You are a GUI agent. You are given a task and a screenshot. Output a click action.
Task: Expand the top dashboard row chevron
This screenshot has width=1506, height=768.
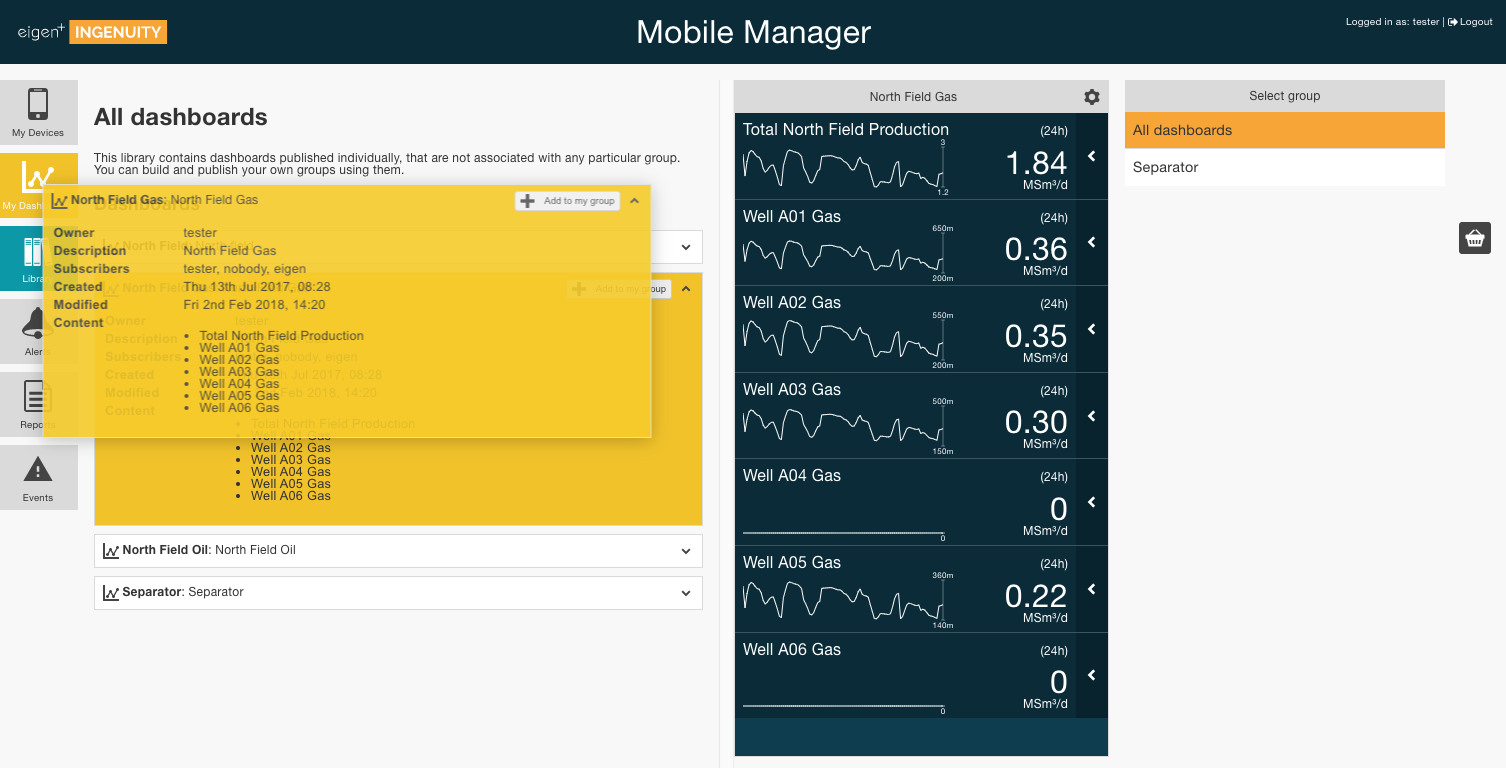point(686,247)
